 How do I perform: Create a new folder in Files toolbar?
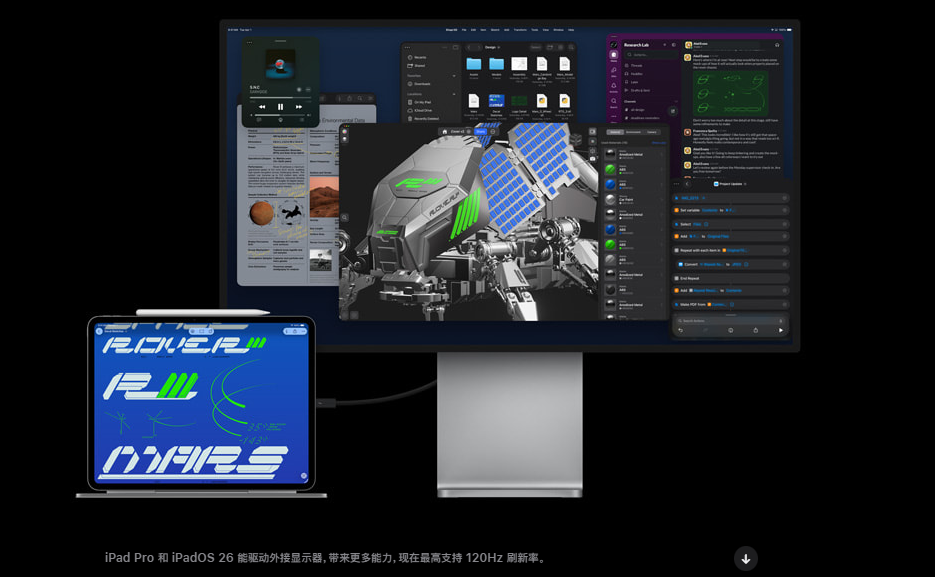(550, 47)
